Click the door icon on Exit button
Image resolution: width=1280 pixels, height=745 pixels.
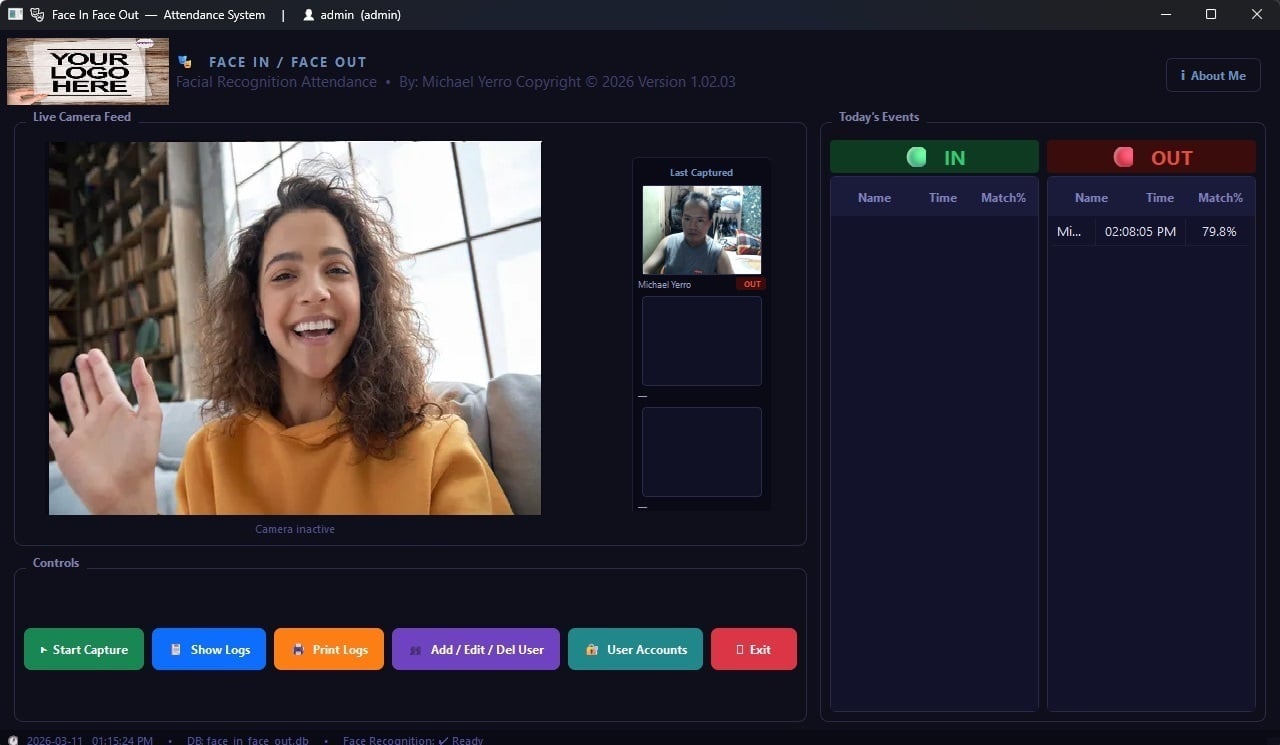(740, 650)
